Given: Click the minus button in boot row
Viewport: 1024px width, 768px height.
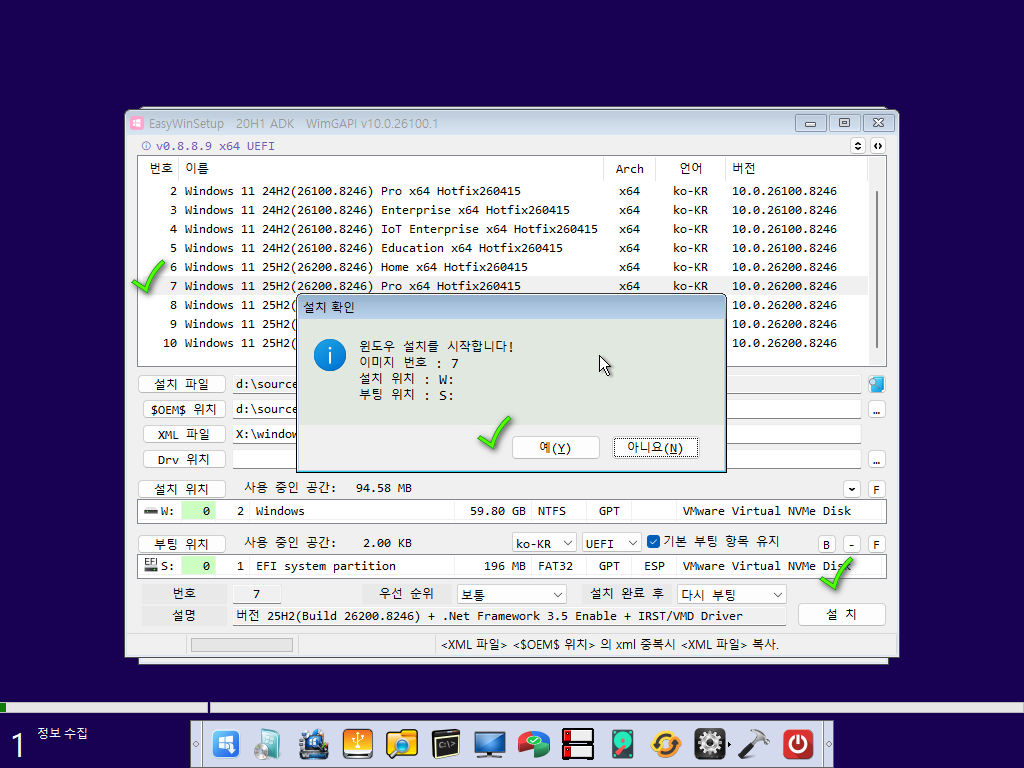Looking at the screenshot, I should [x=852, y=544].
